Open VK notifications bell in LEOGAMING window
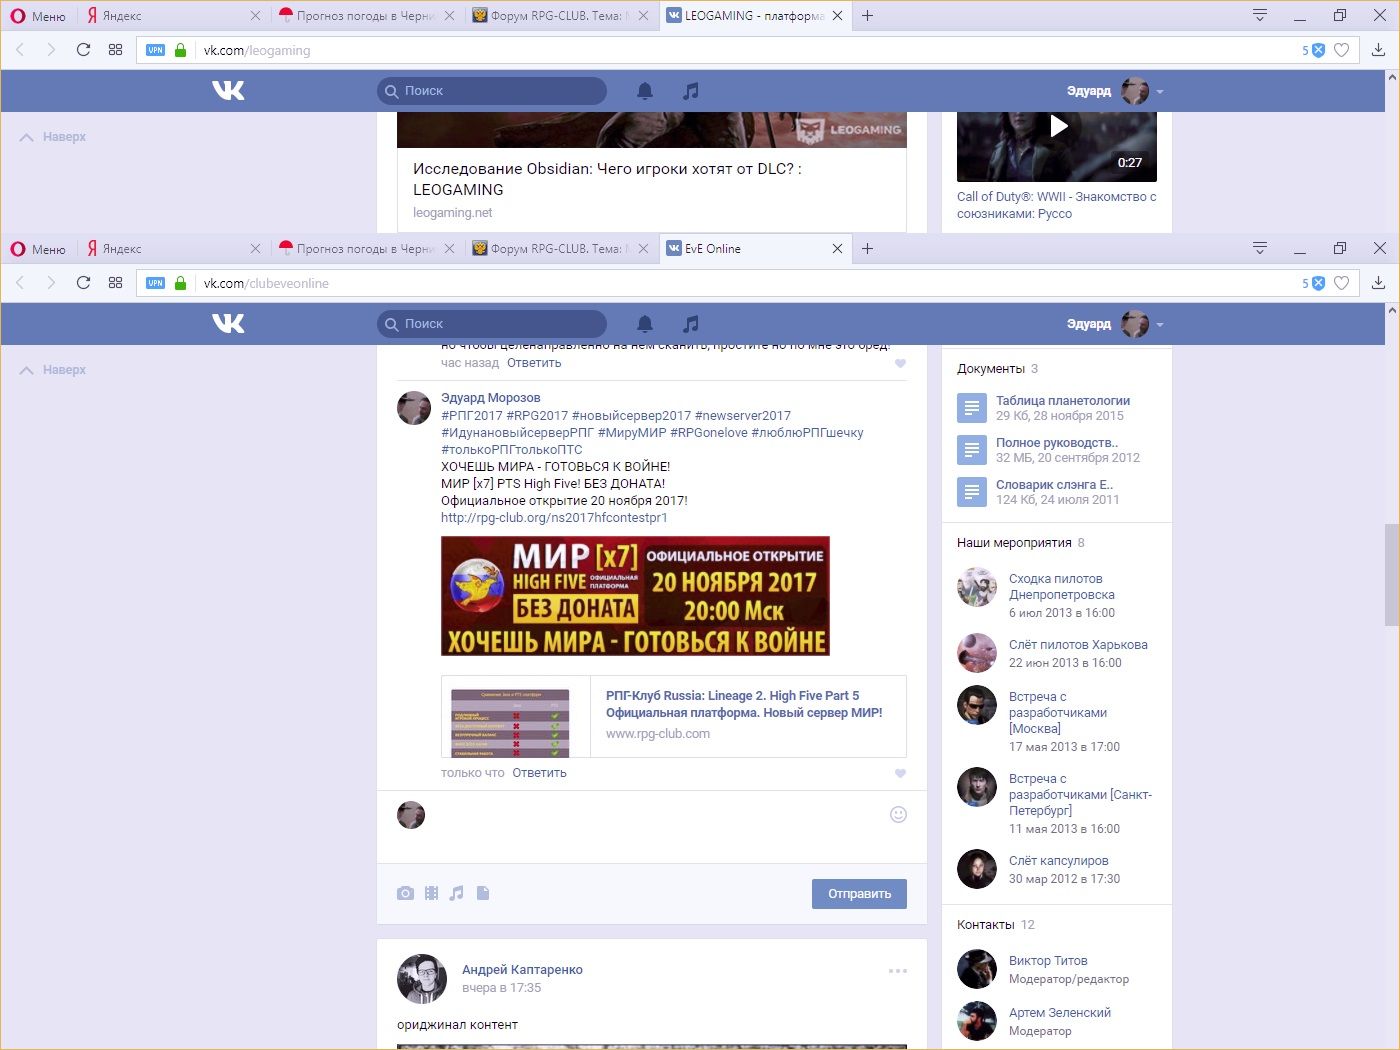 click(x=645, y=91)
